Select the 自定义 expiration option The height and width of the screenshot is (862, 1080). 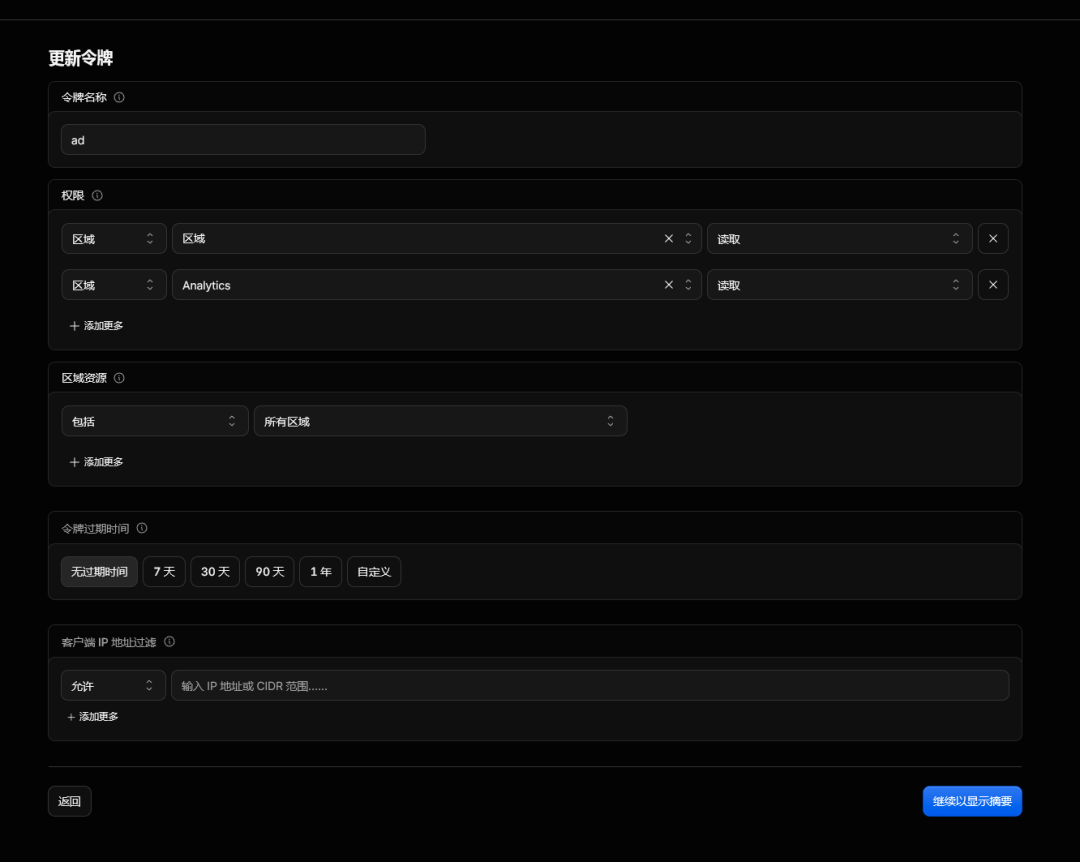374,572
